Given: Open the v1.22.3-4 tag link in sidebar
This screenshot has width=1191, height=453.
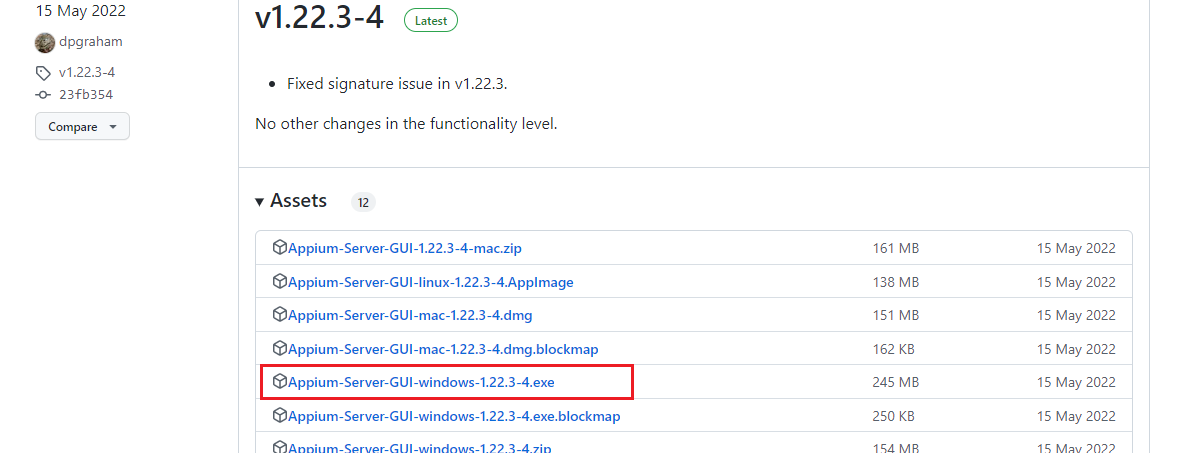Looking at the screenshot, I should click(87, 73).
